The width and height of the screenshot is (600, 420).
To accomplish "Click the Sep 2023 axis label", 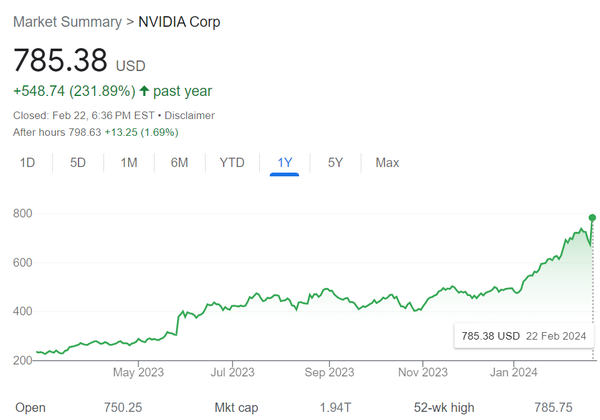I will tap(329, 373).
